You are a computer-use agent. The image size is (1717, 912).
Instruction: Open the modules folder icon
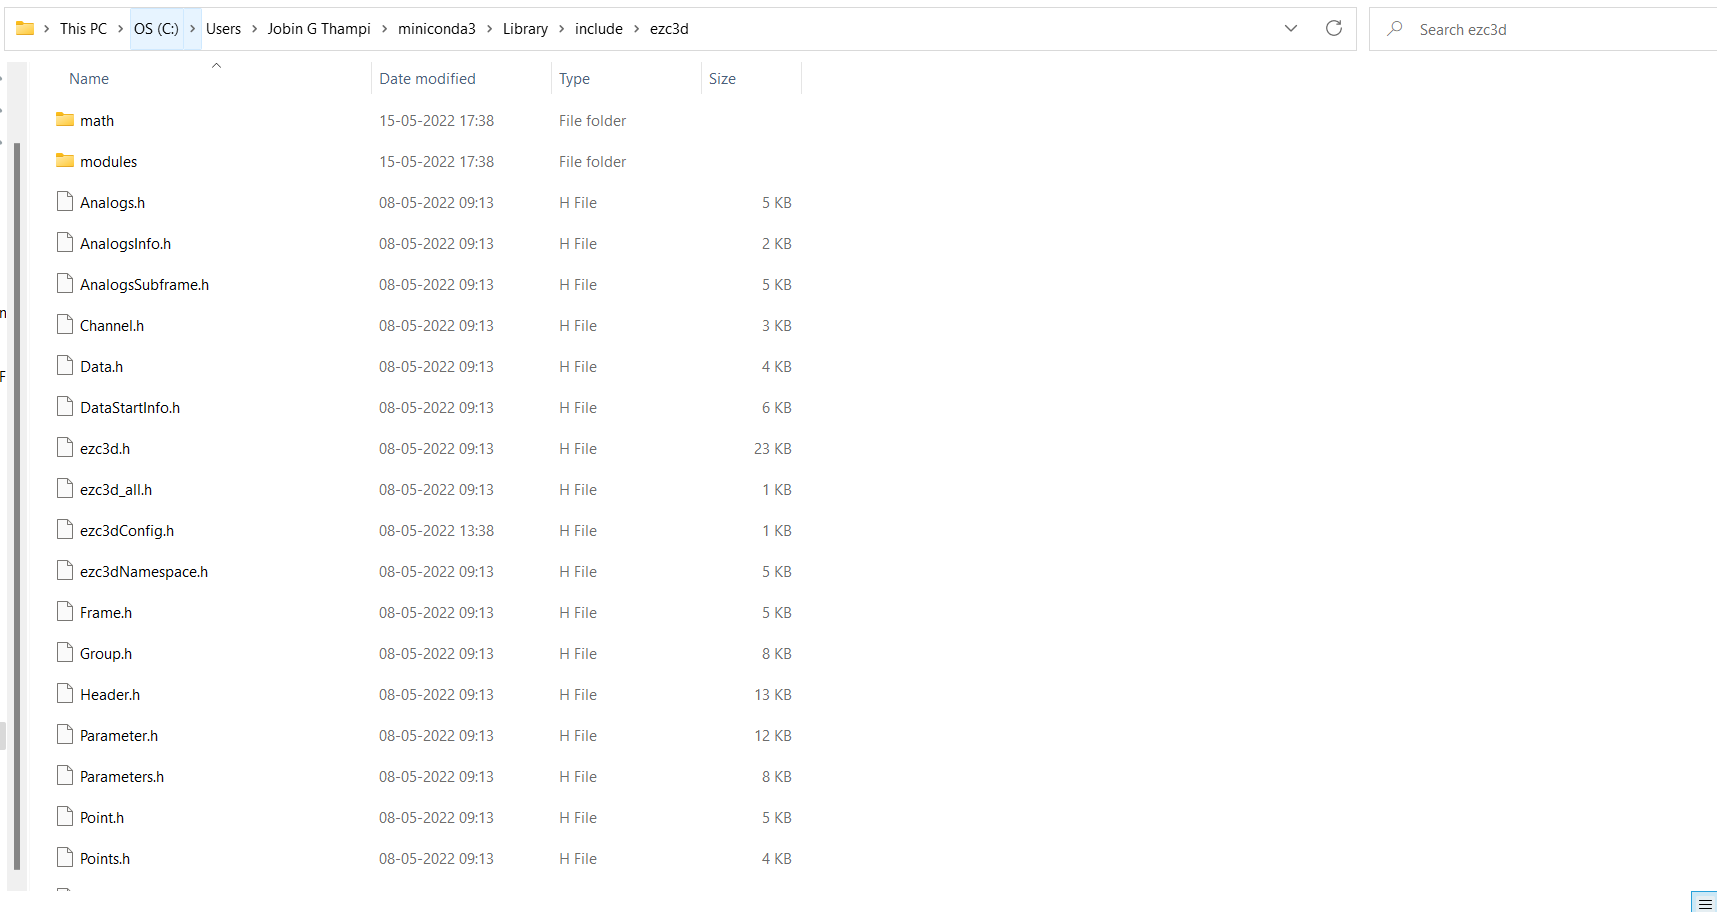point(63,160)
